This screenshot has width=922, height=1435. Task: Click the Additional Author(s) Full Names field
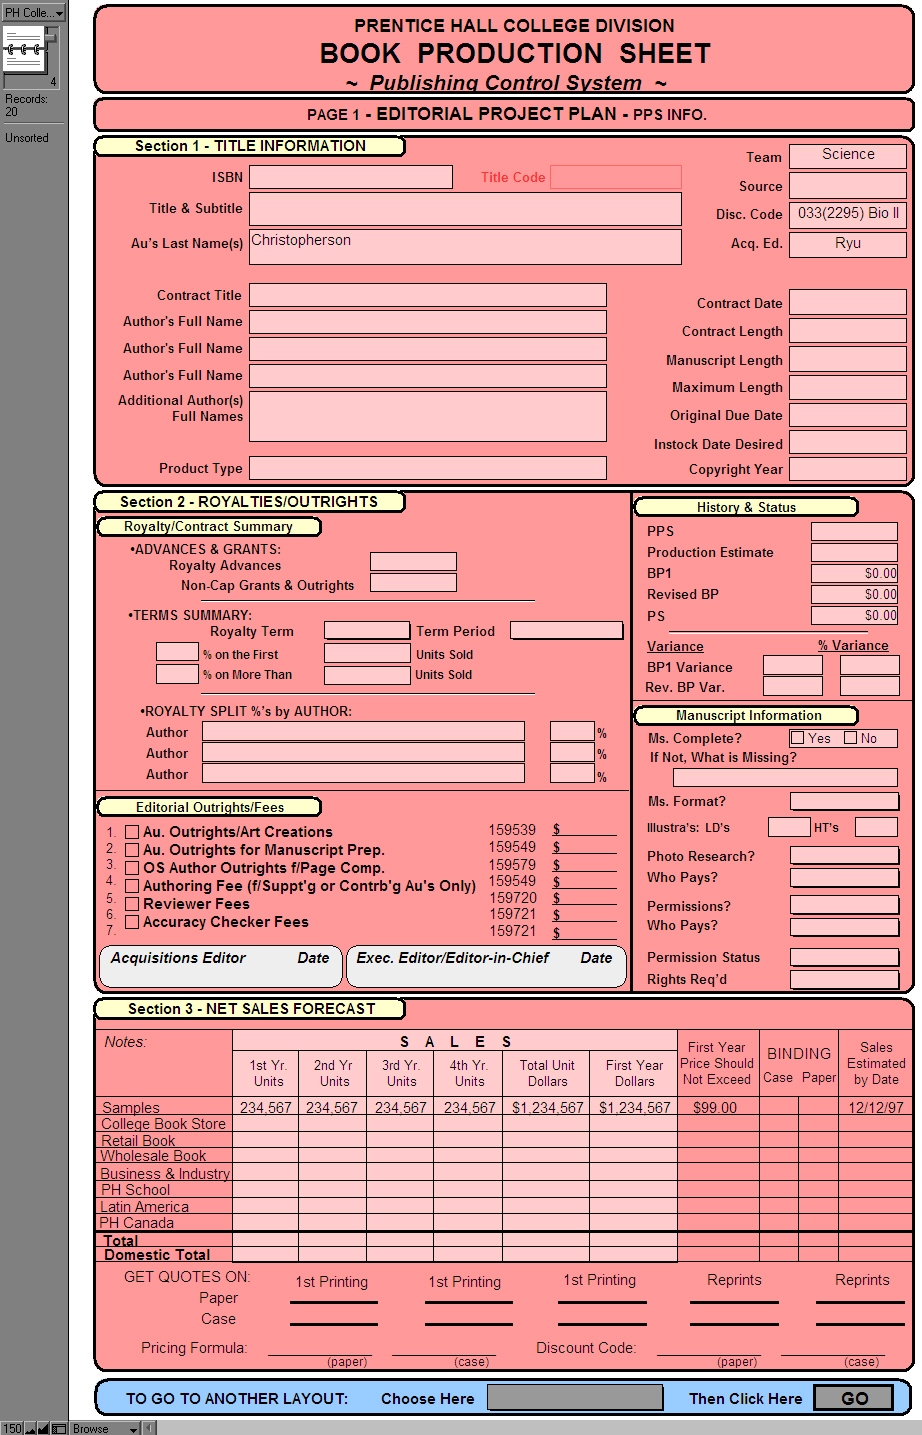click(x=428, y=416)
